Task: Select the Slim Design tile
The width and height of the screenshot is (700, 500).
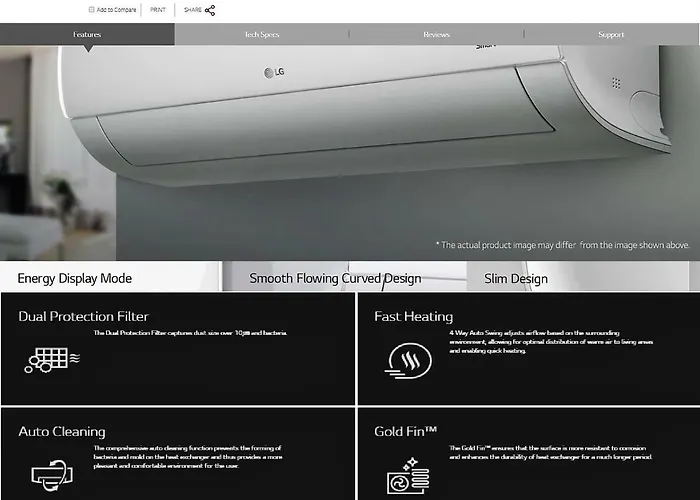Action: pyautogui.click(x=516, y=278)
